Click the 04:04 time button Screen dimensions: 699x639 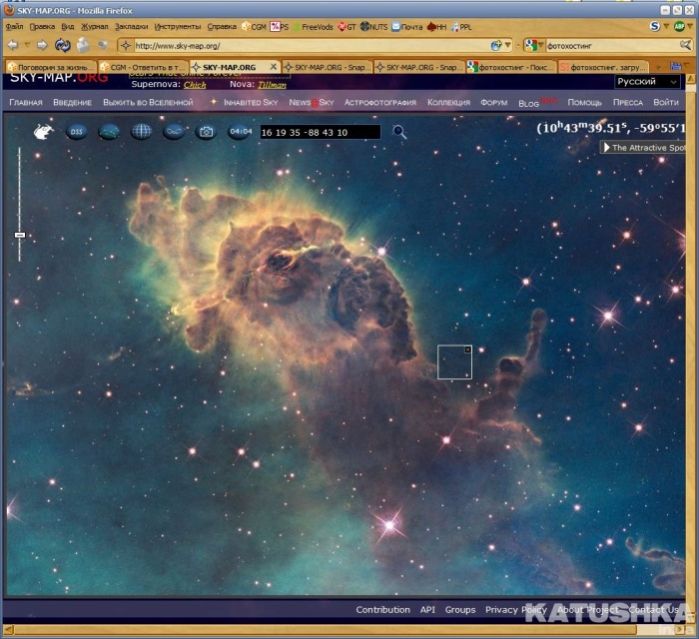pyautogui.click(x=240, y=132)
